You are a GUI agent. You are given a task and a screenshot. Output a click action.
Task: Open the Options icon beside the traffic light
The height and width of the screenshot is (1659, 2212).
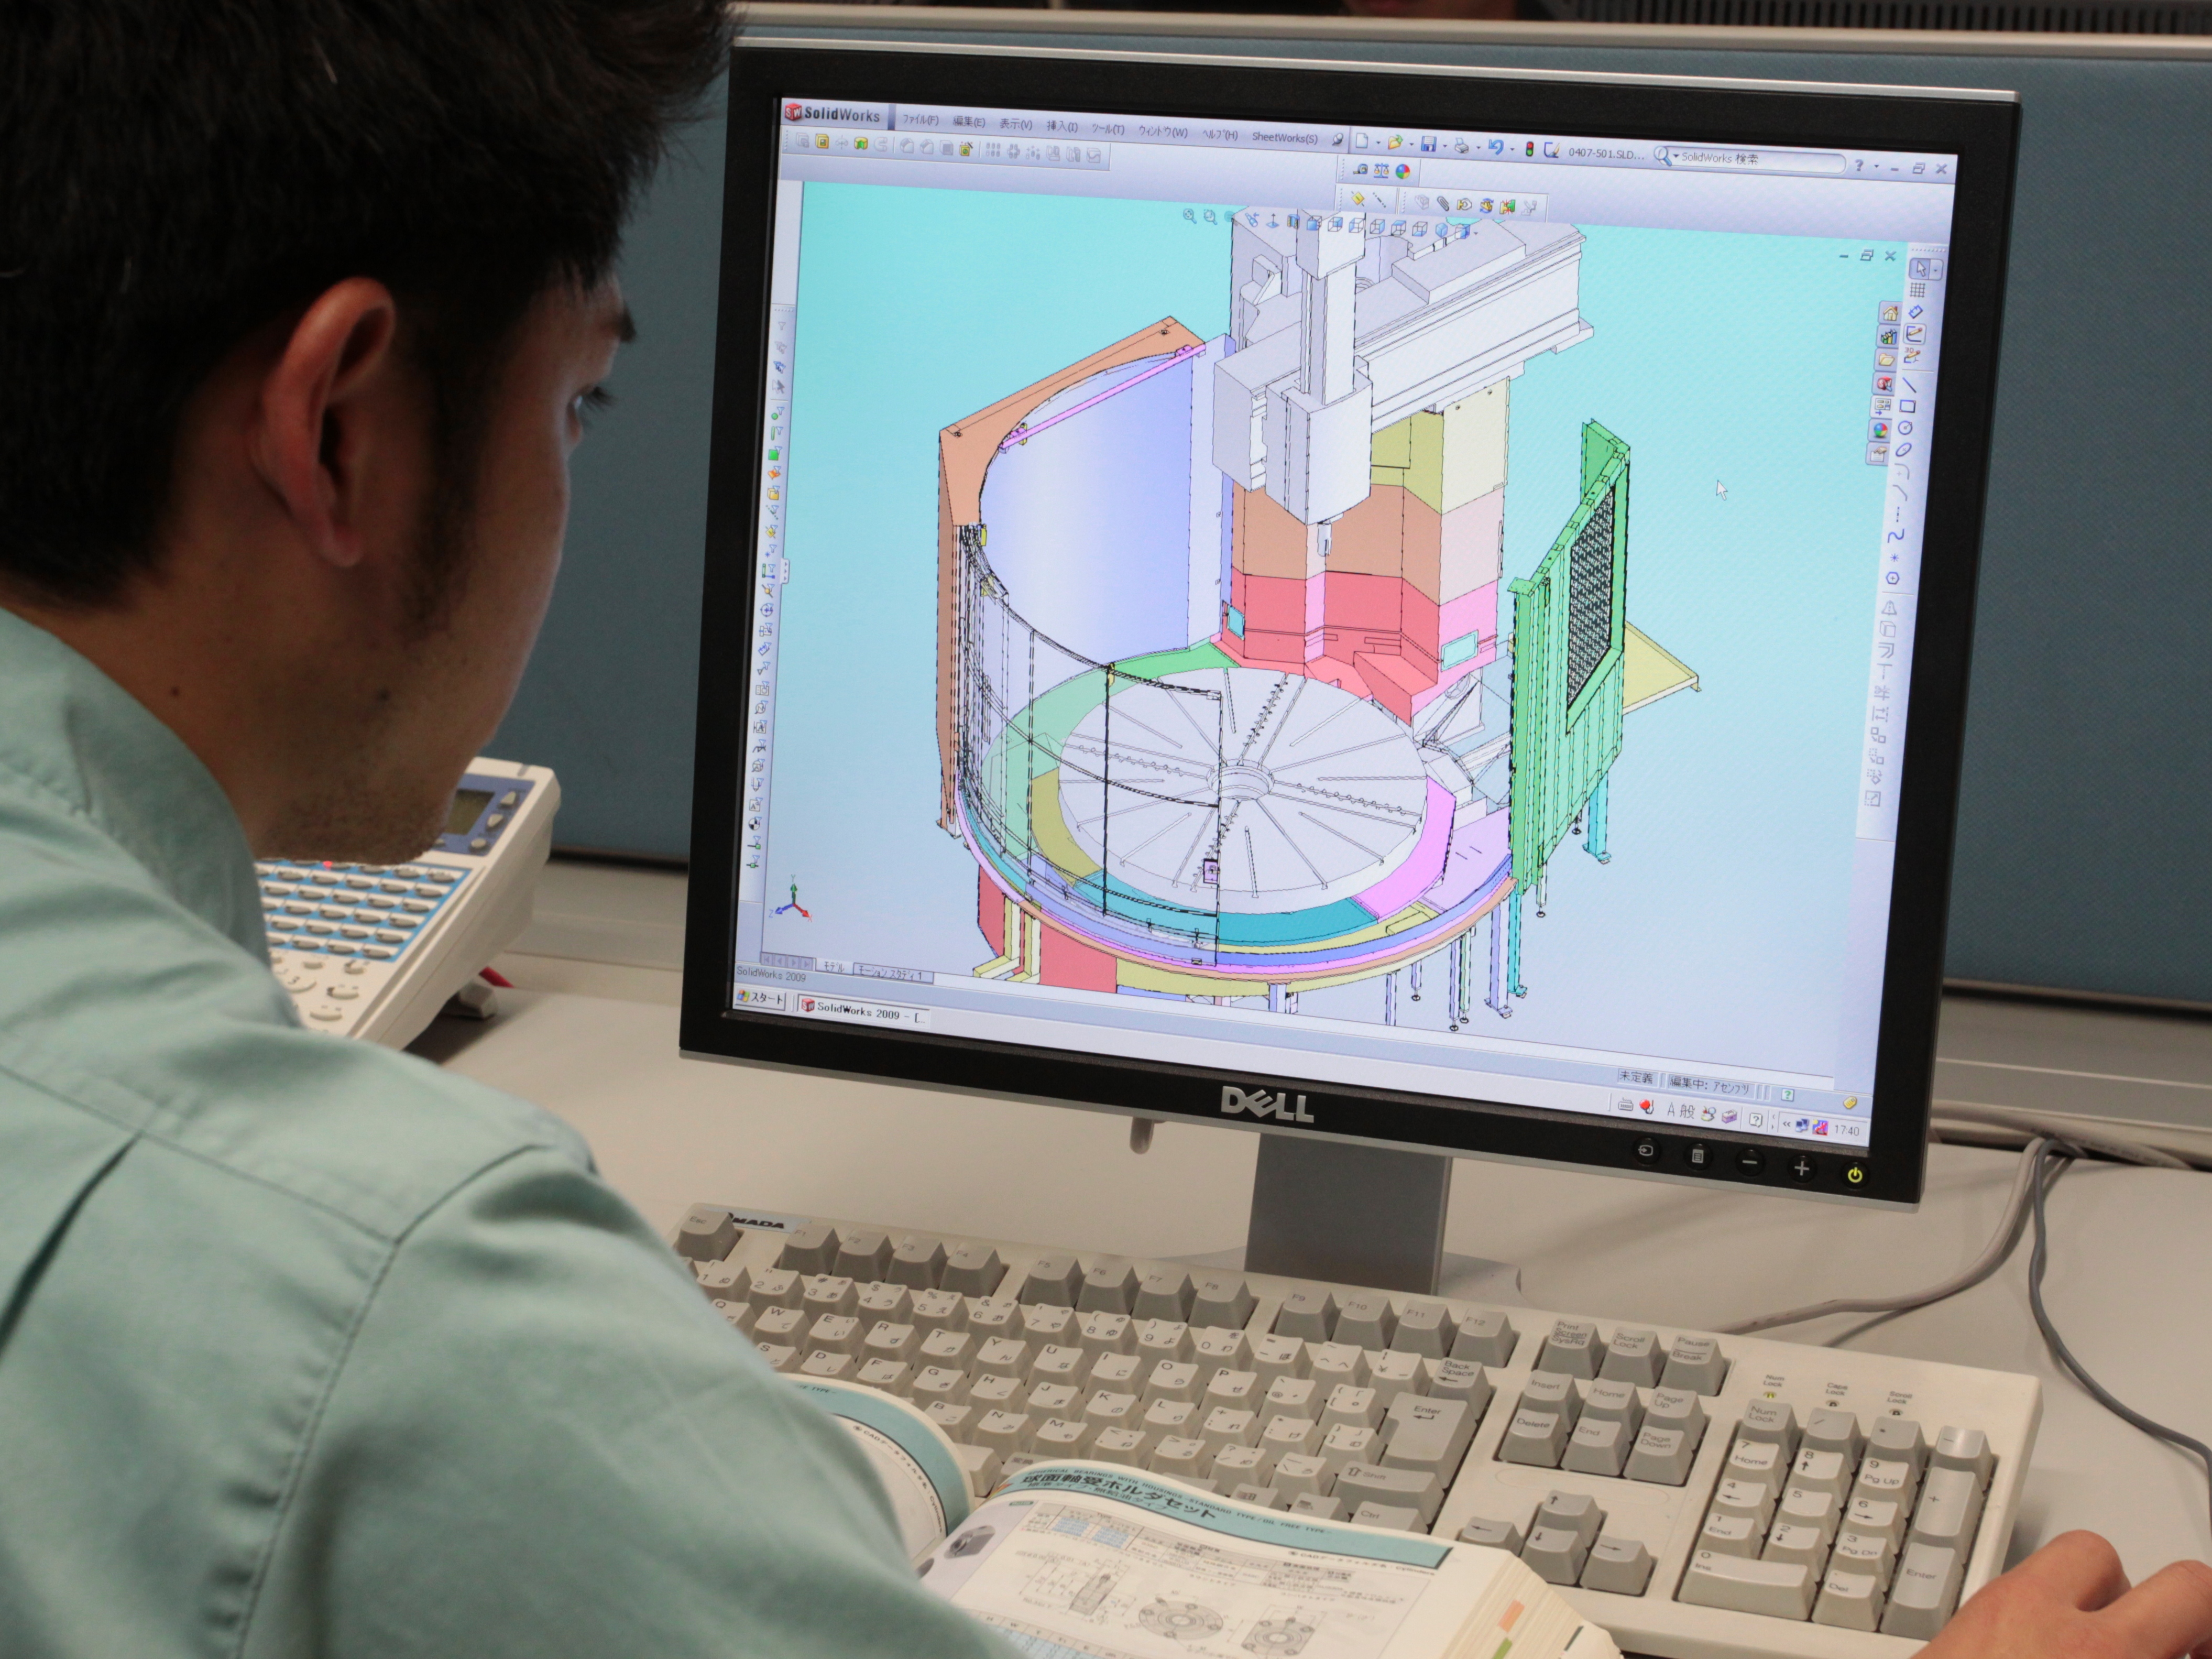pos(1552,151)
